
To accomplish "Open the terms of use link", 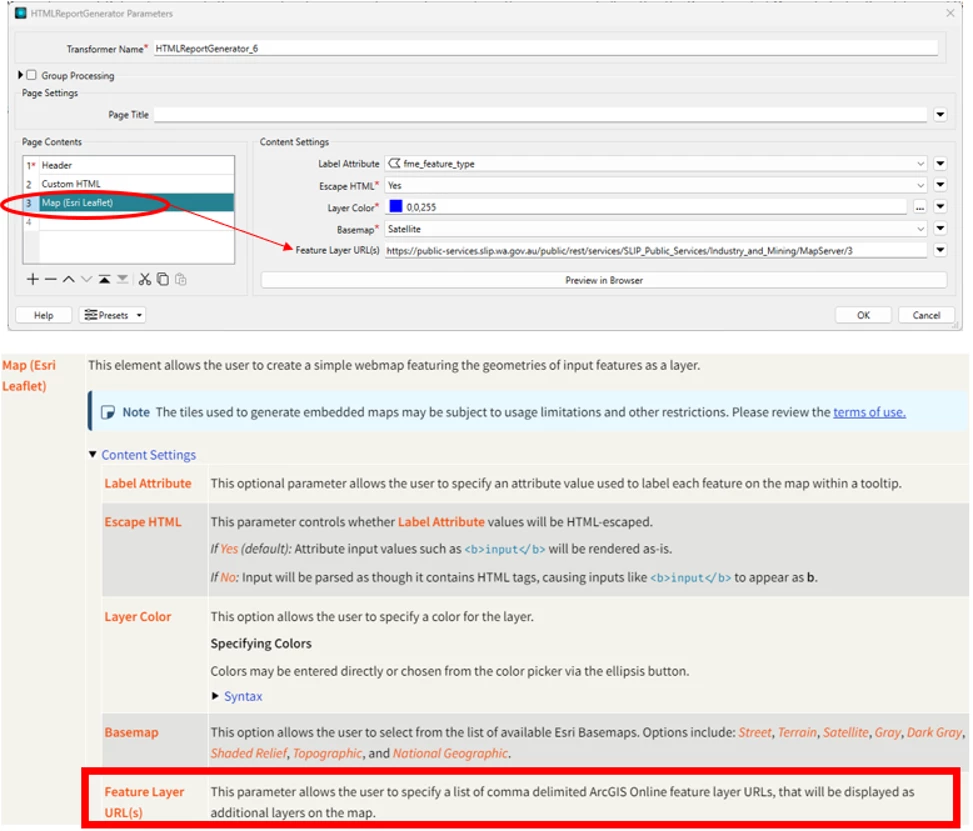I will (x=869, y=412).
